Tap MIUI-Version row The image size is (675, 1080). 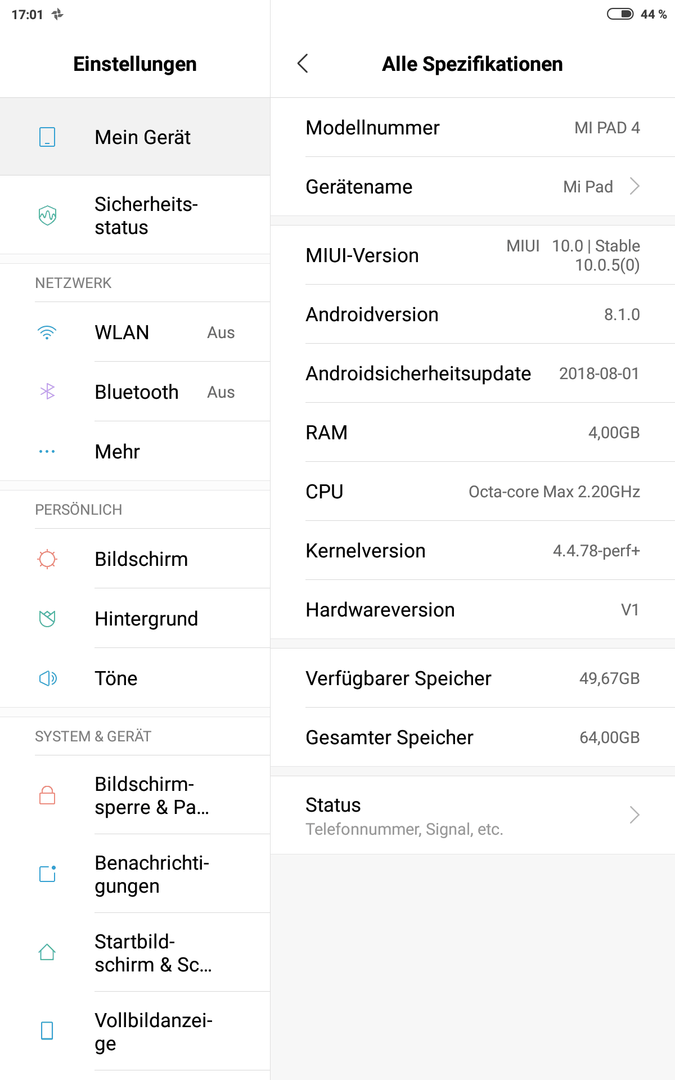472,255
